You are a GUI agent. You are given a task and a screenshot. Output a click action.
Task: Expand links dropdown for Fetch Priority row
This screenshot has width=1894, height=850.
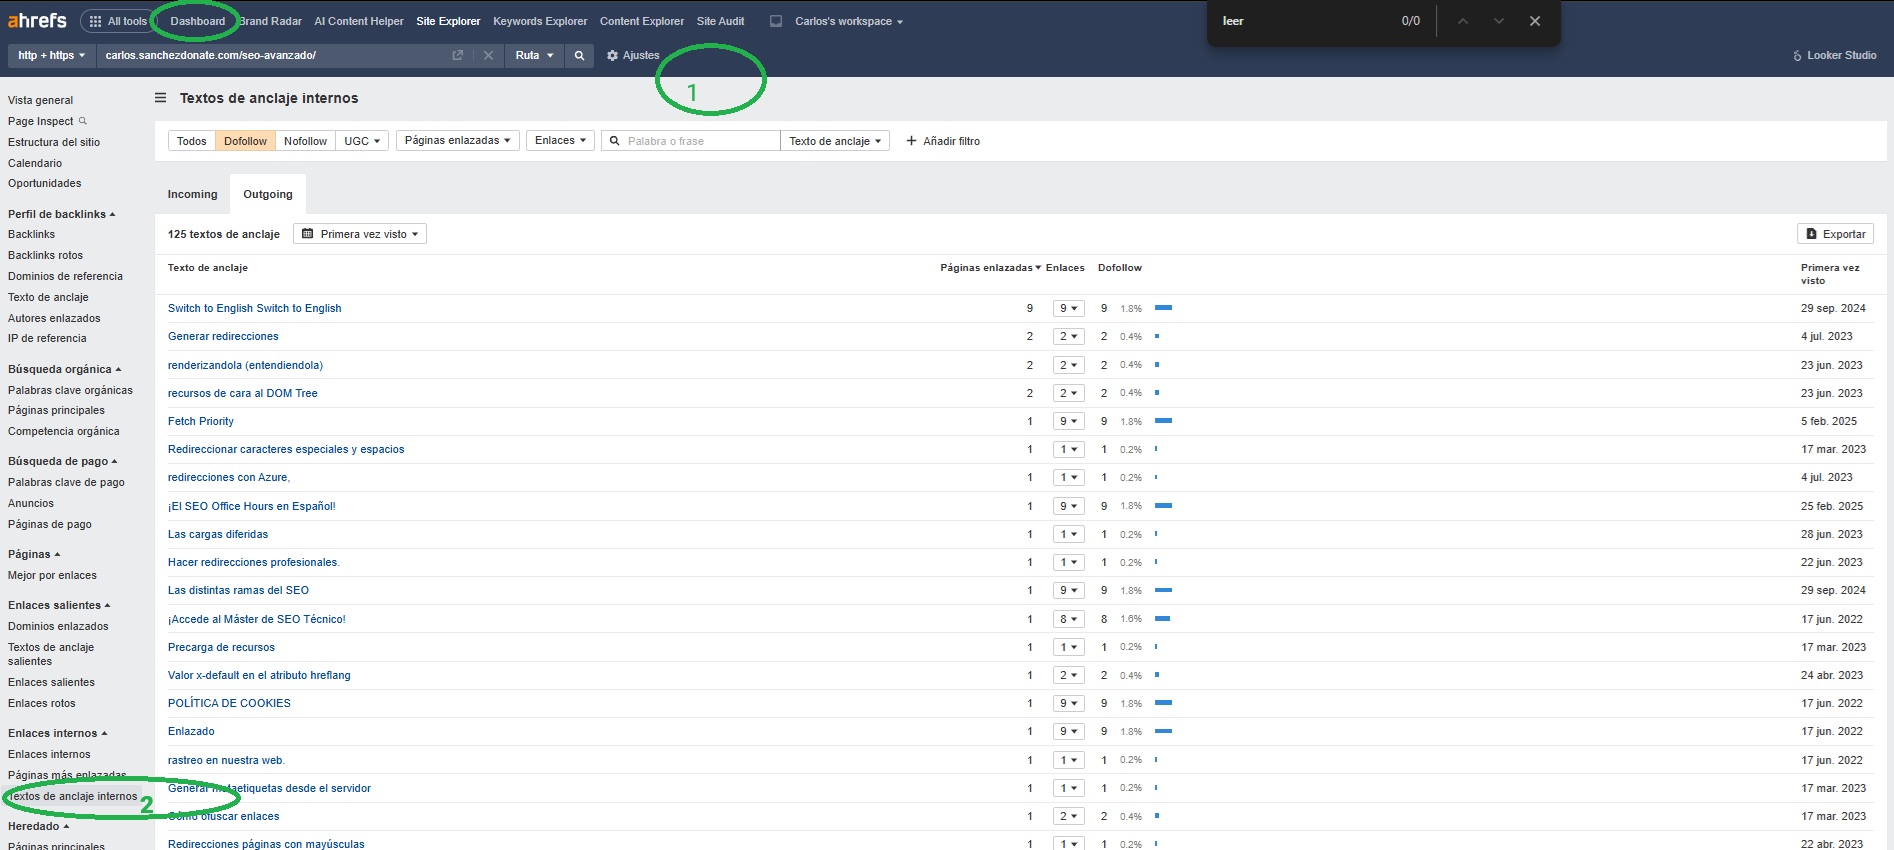(1068, 422)
